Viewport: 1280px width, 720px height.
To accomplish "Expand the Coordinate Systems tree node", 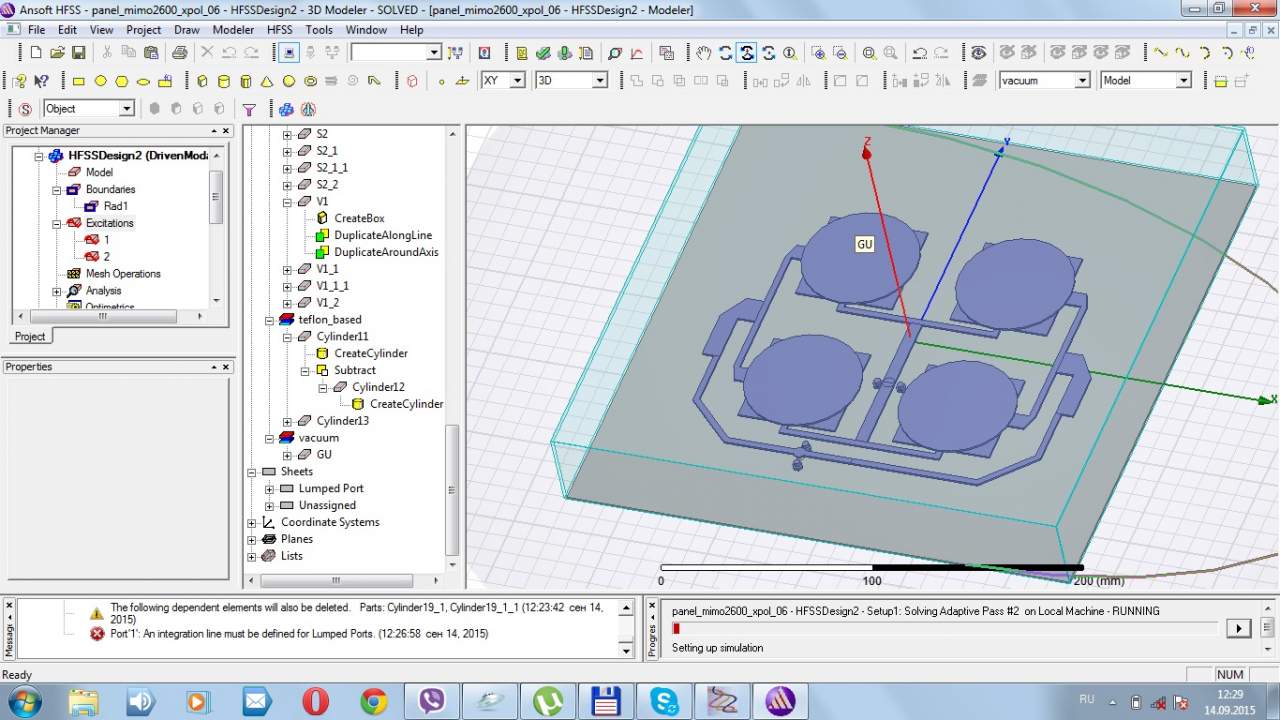I will 252,523.
